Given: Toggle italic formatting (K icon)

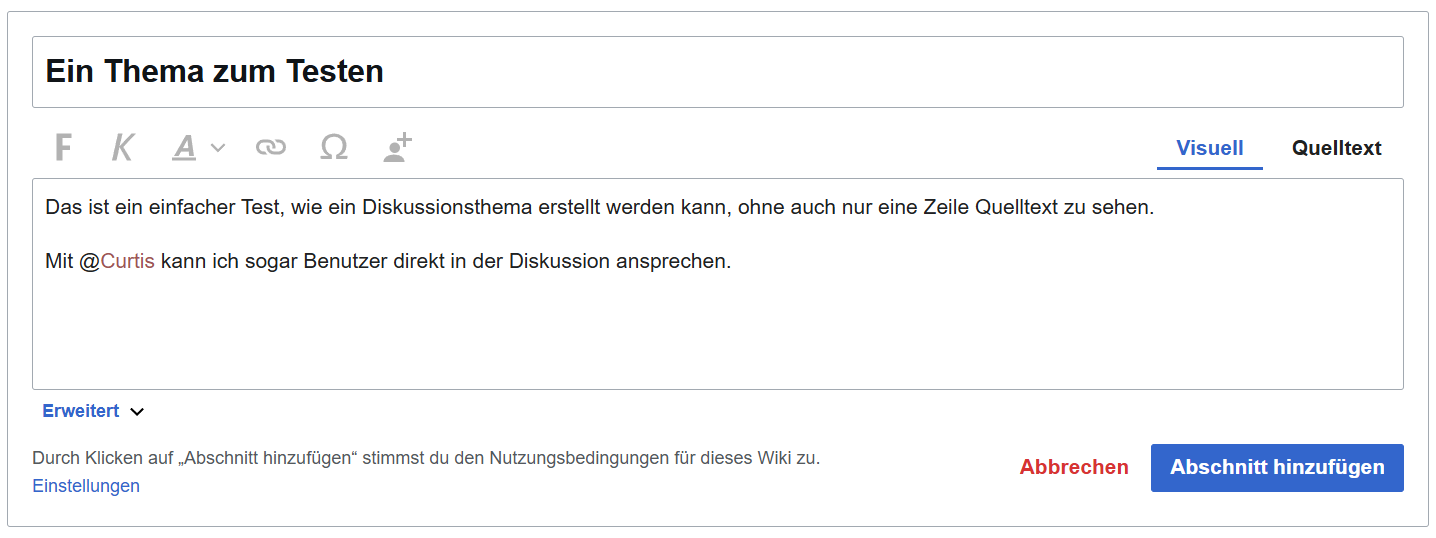Looking at the screenshot, I should pyautogui.click(x=122, y=148).
